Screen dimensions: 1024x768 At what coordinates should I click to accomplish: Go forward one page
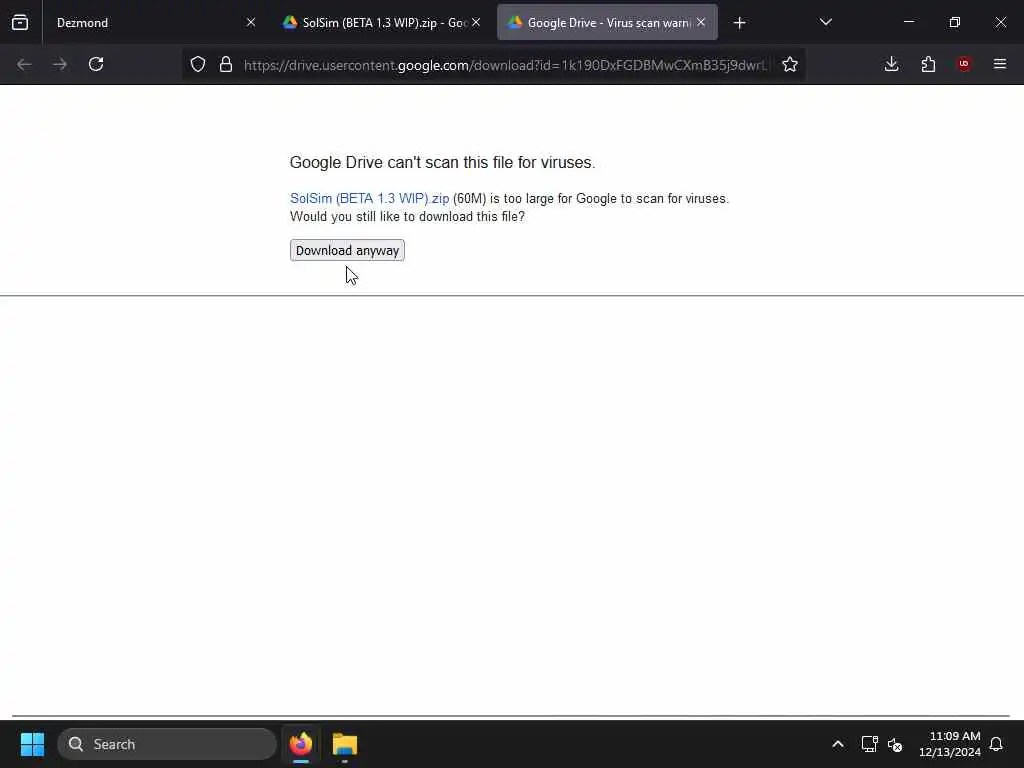click(x=60, y=64)
